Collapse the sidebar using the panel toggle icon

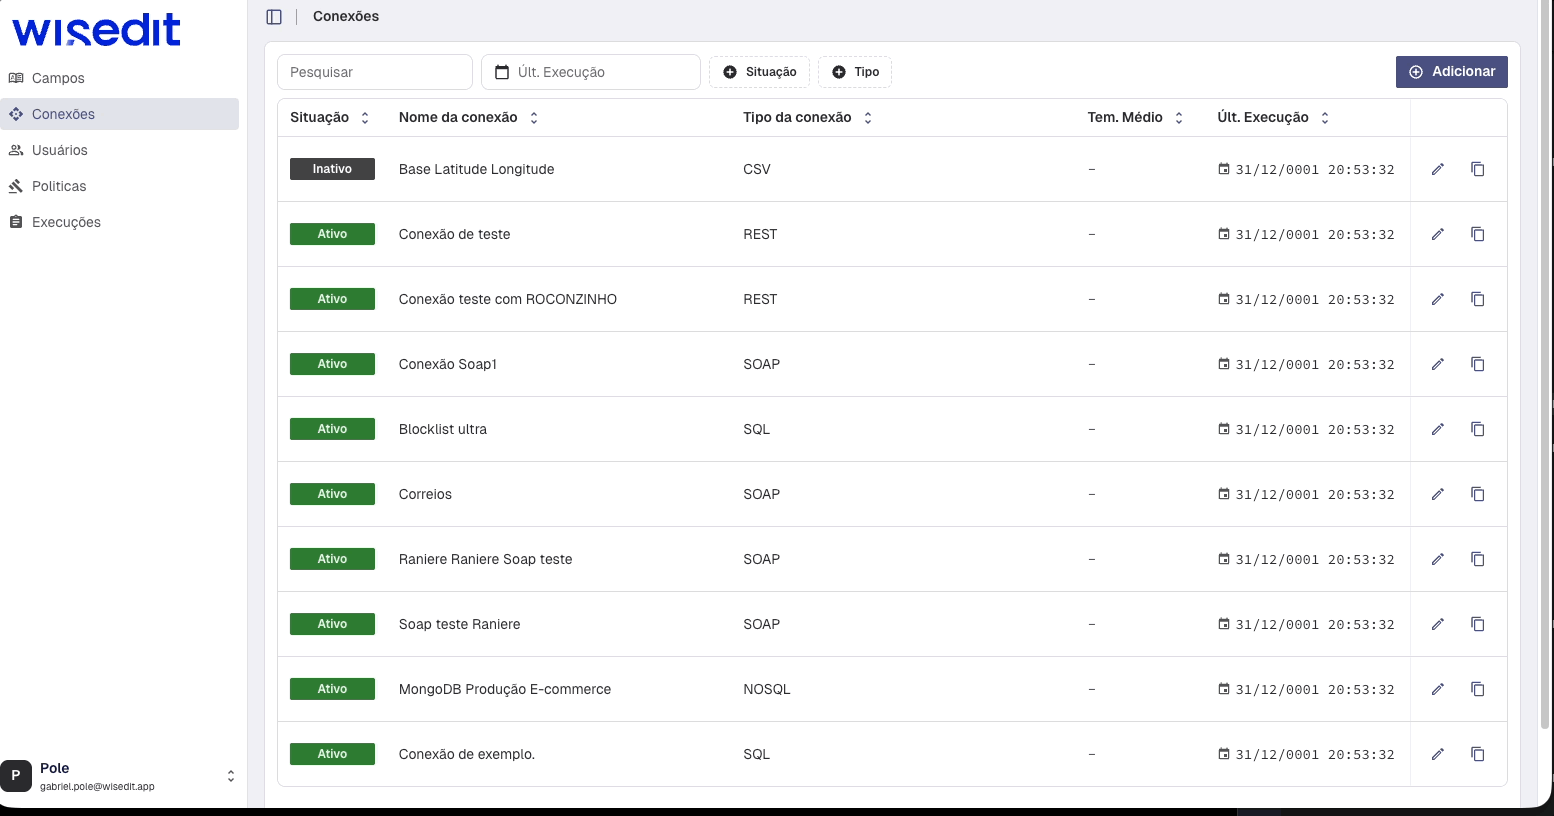(273, 16)
